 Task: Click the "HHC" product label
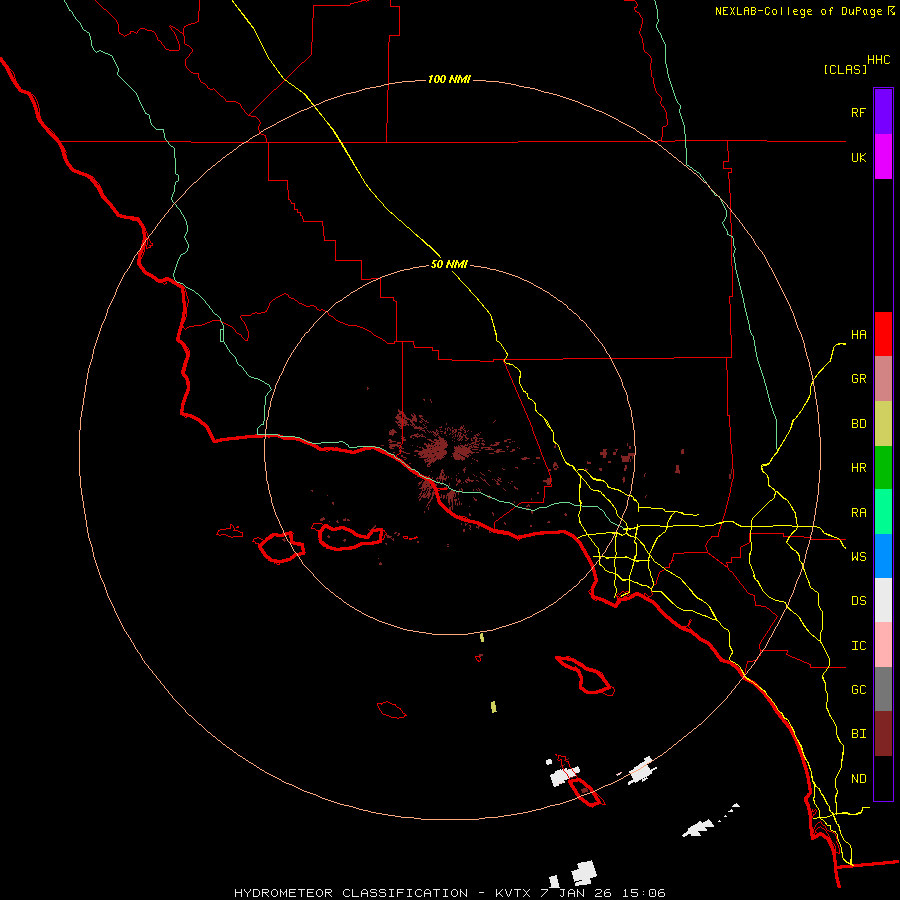coord(879,60)
